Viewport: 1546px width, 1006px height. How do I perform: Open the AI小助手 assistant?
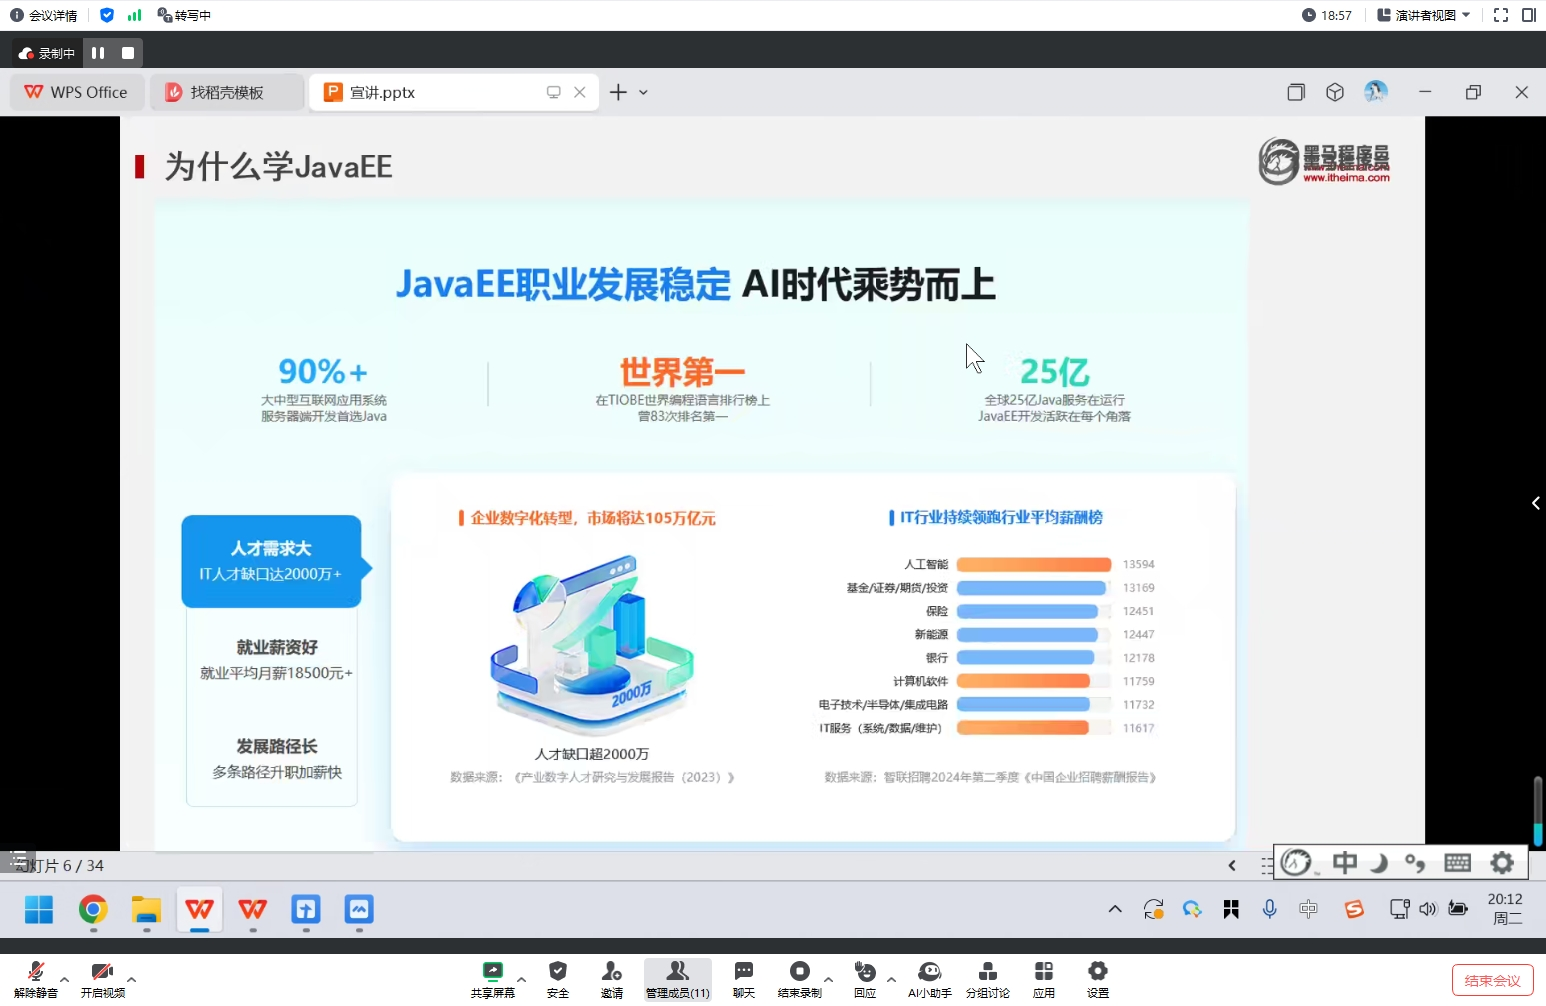coord(929,978)
